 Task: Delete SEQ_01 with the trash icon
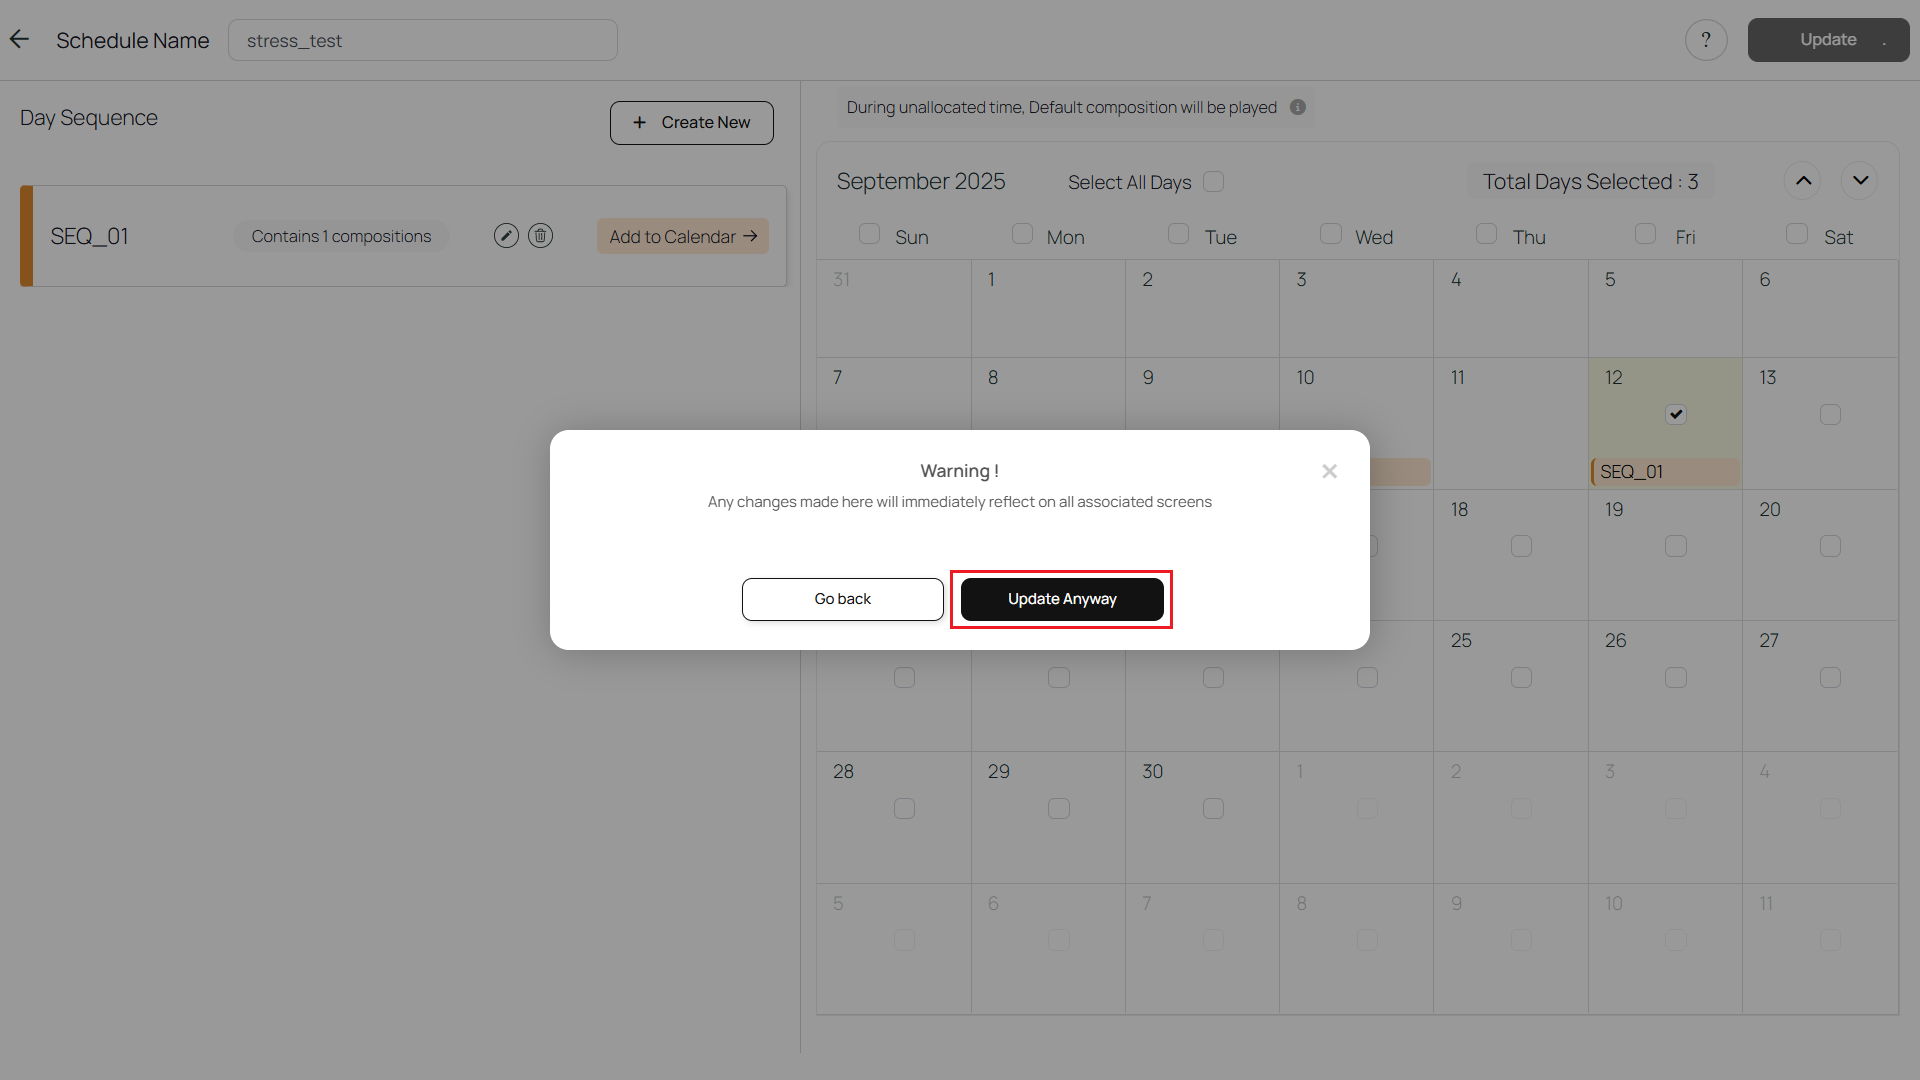(540, 236)
